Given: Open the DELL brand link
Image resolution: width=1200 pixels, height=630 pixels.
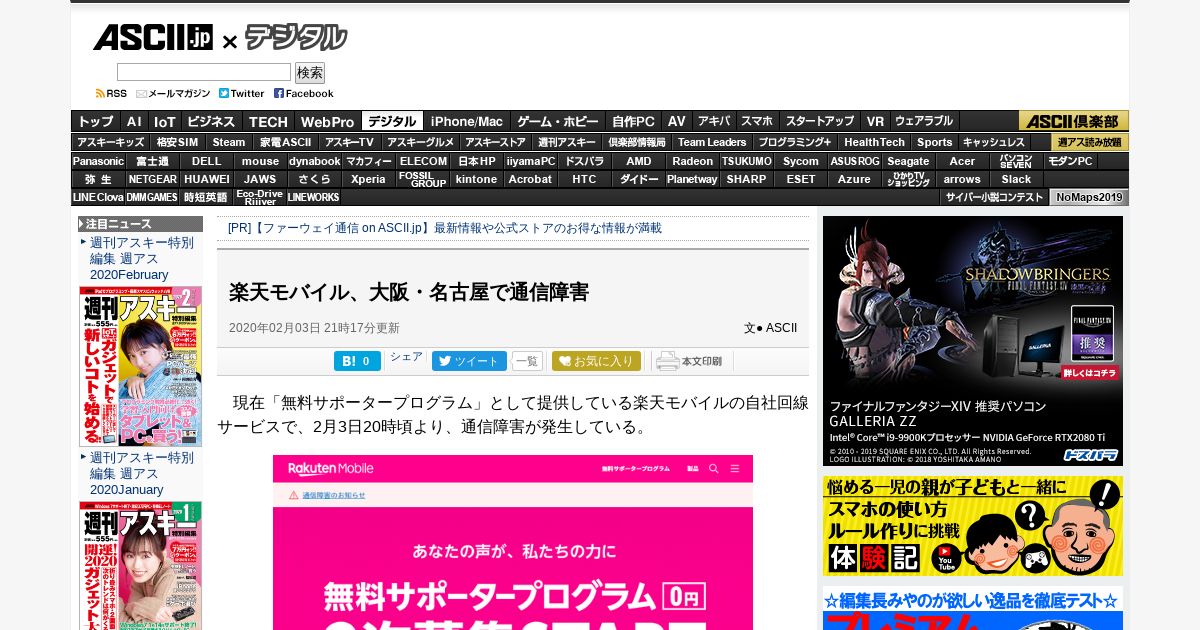Looking at the screenshot, I should [206, 161].
